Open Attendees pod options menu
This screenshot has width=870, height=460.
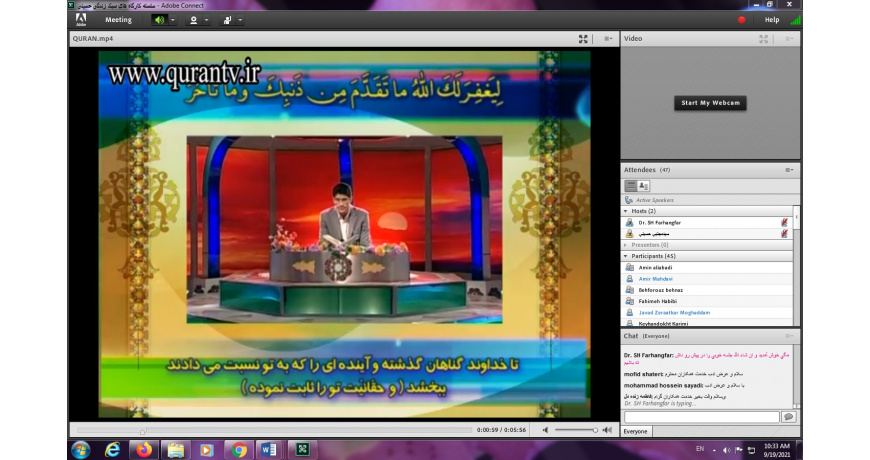click(x=788, y=170)
